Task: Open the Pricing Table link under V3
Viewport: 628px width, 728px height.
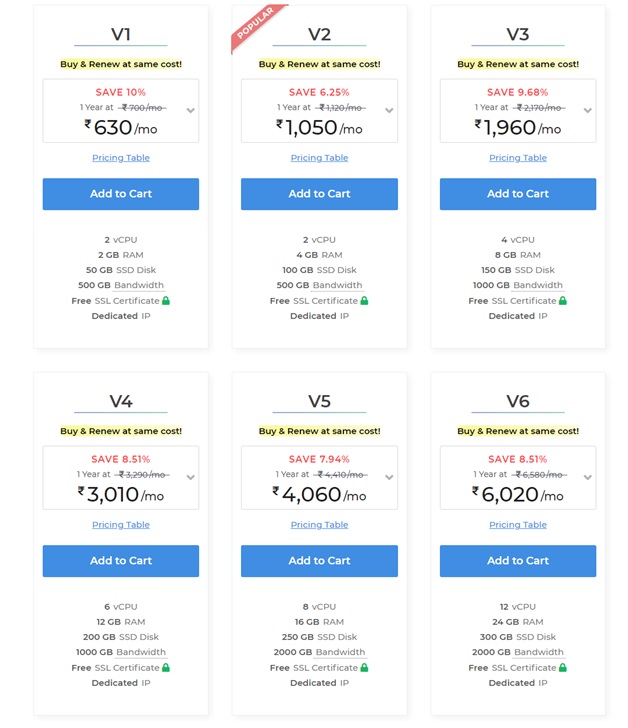Action: [x=518, y=158]
